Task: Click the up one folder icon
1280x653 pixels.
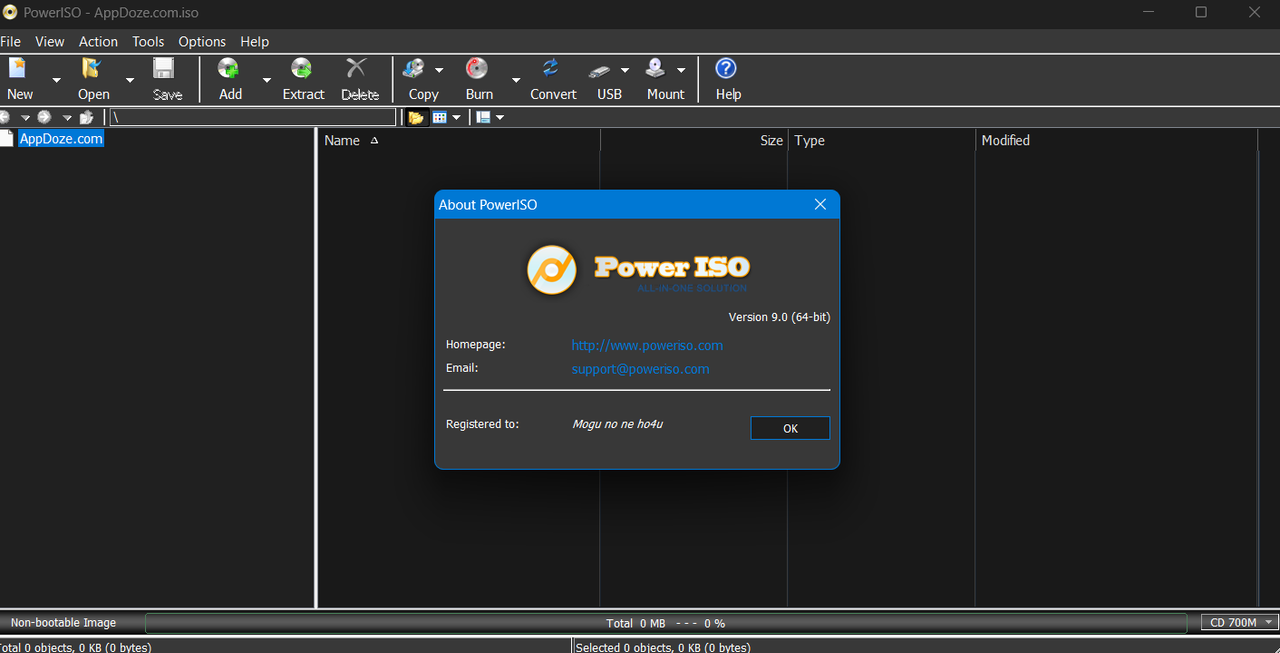Action: (86, 117)
